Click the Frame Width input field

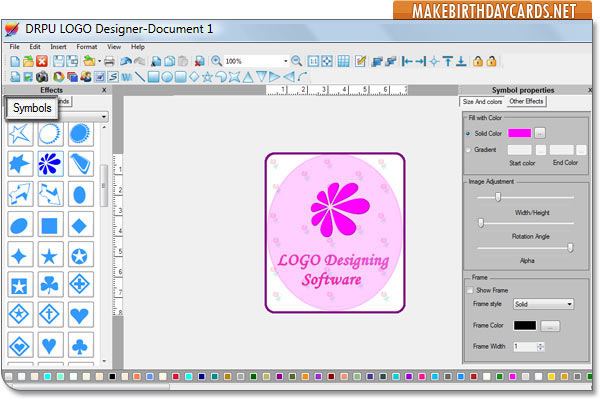tap(525, 347)
